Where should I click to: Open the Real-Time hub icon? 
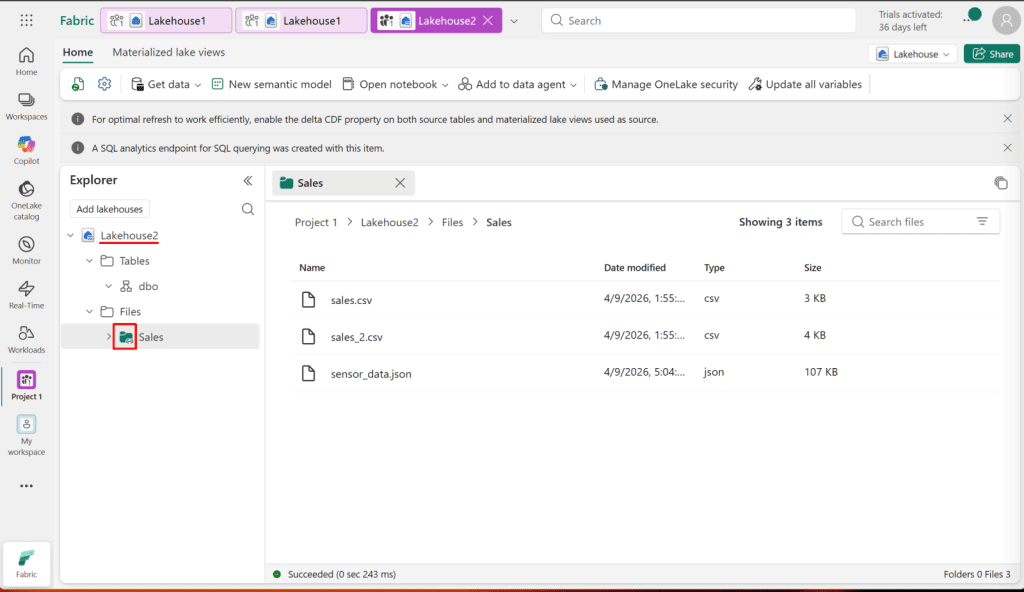(26, 294)
